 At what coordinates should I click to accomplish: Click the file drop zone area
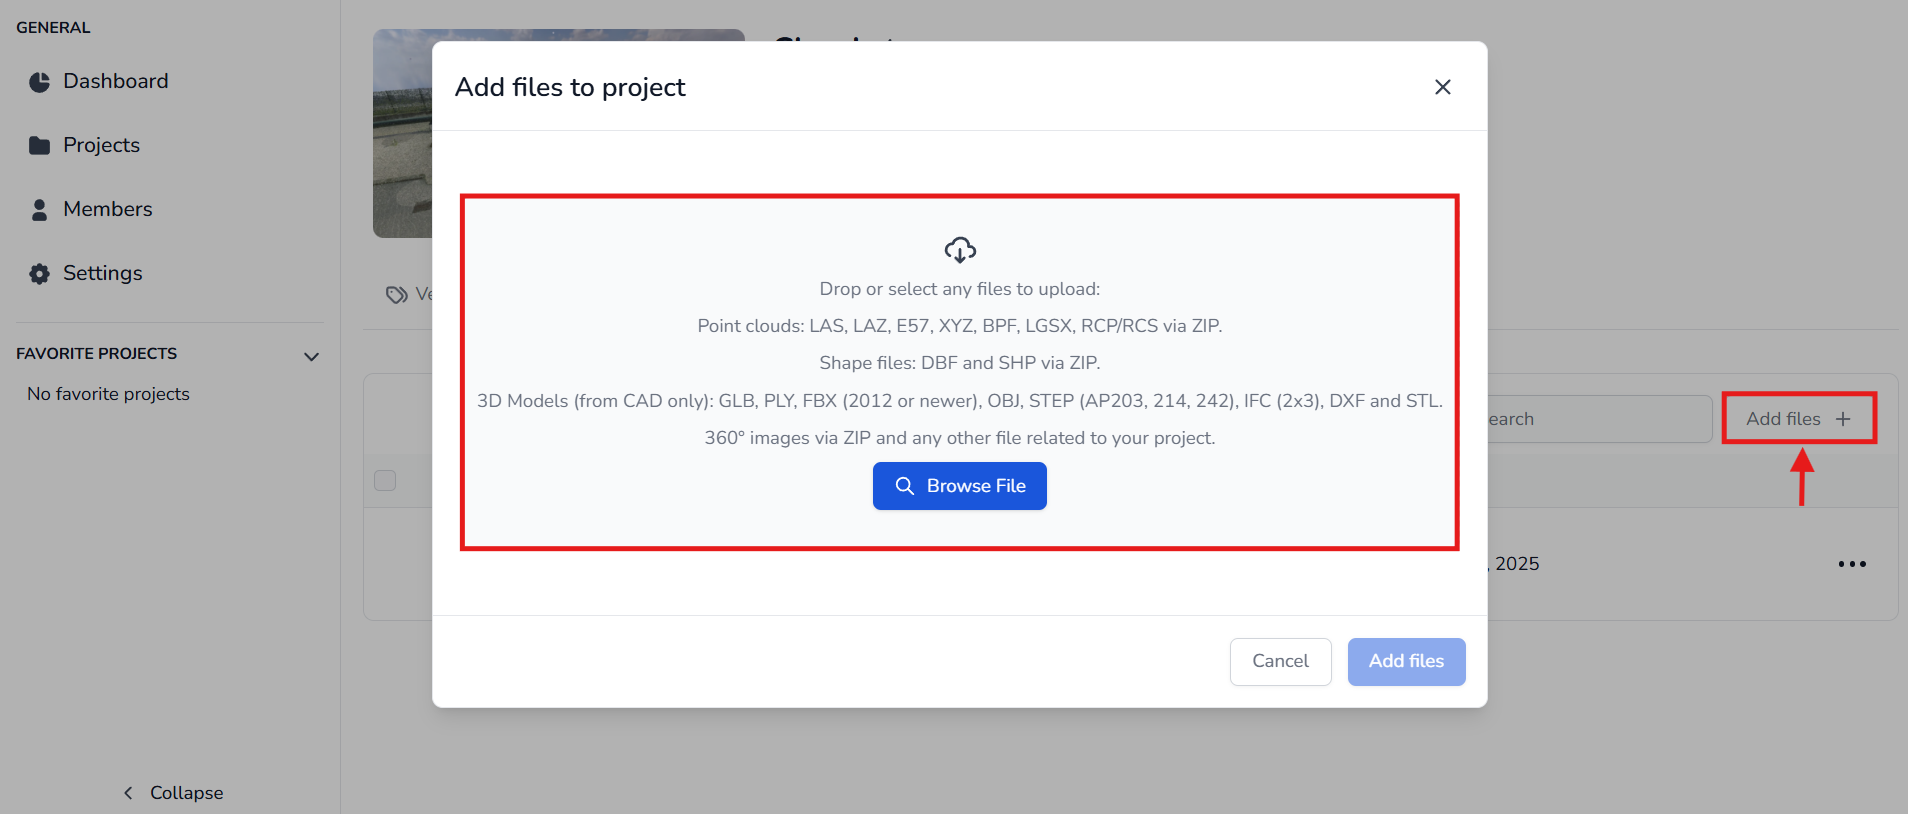click(959, 370)
